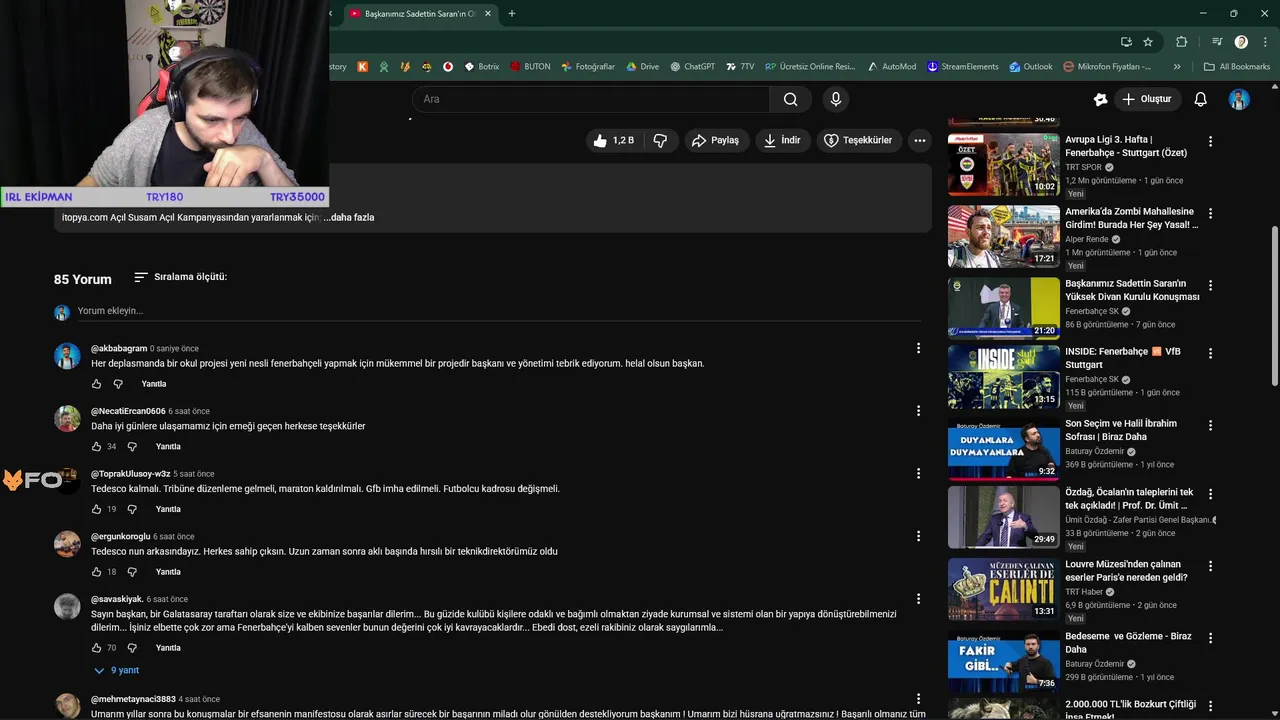The width and height of the screenshot is (1280, 720).
Task: Send thanks via Teşekkürler button
Action: pyautogui.click(x=858, y=141)
